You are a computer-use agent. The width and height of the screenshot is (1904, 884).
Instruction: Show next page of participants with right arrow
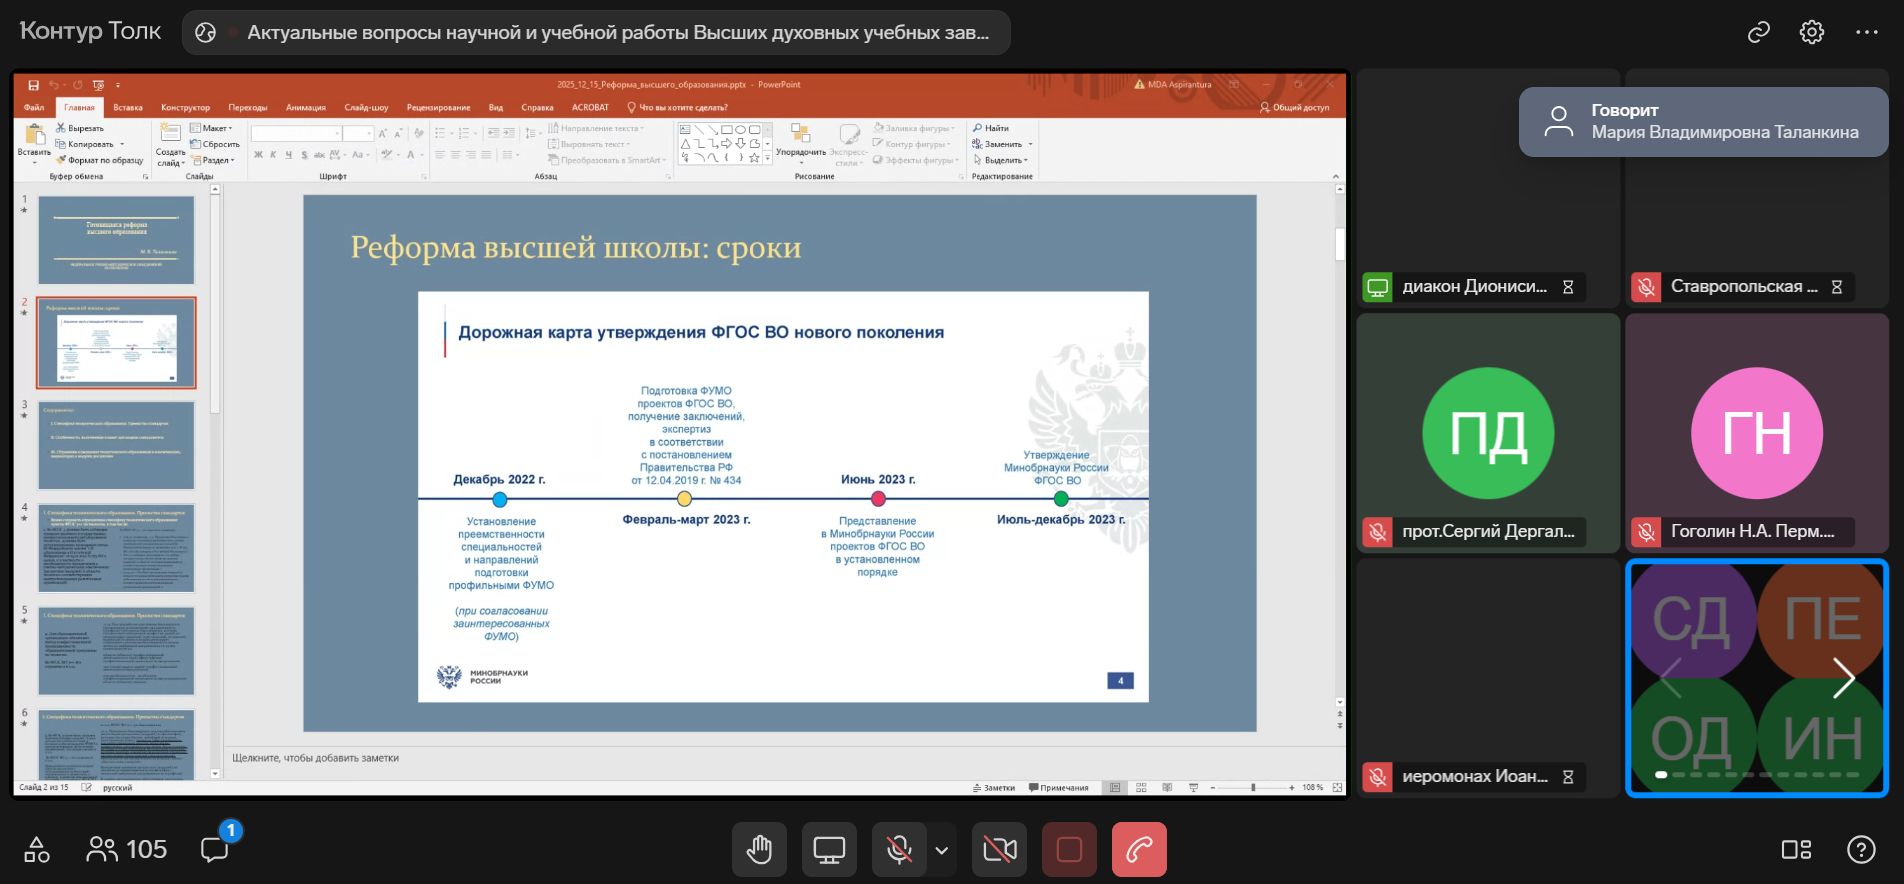click(x=1843, y=678)
